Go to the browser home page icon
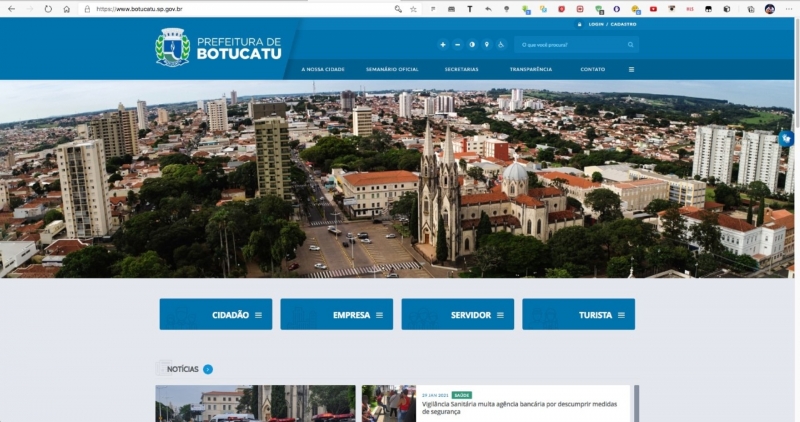The image size is (800, 422). click(66, 9)
